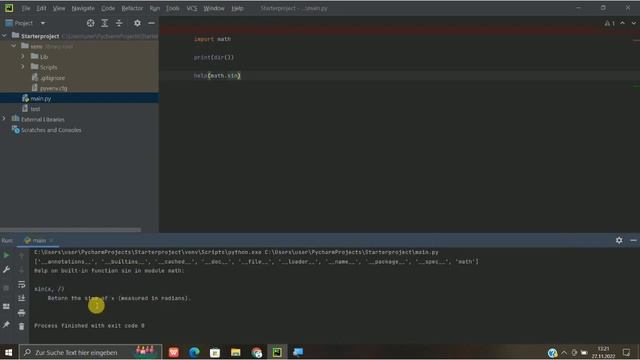Screen dimensions: 640x360
Task: Click the import math line in the editor
Action: 212,39
